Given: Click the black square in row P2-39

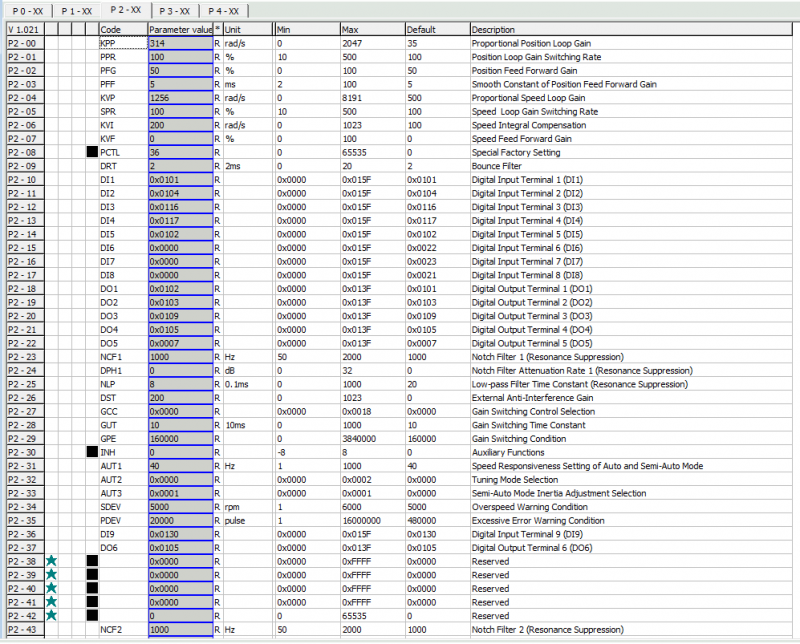Looking at the screenshot, I should pyautogui.click(x=91, y=576).
